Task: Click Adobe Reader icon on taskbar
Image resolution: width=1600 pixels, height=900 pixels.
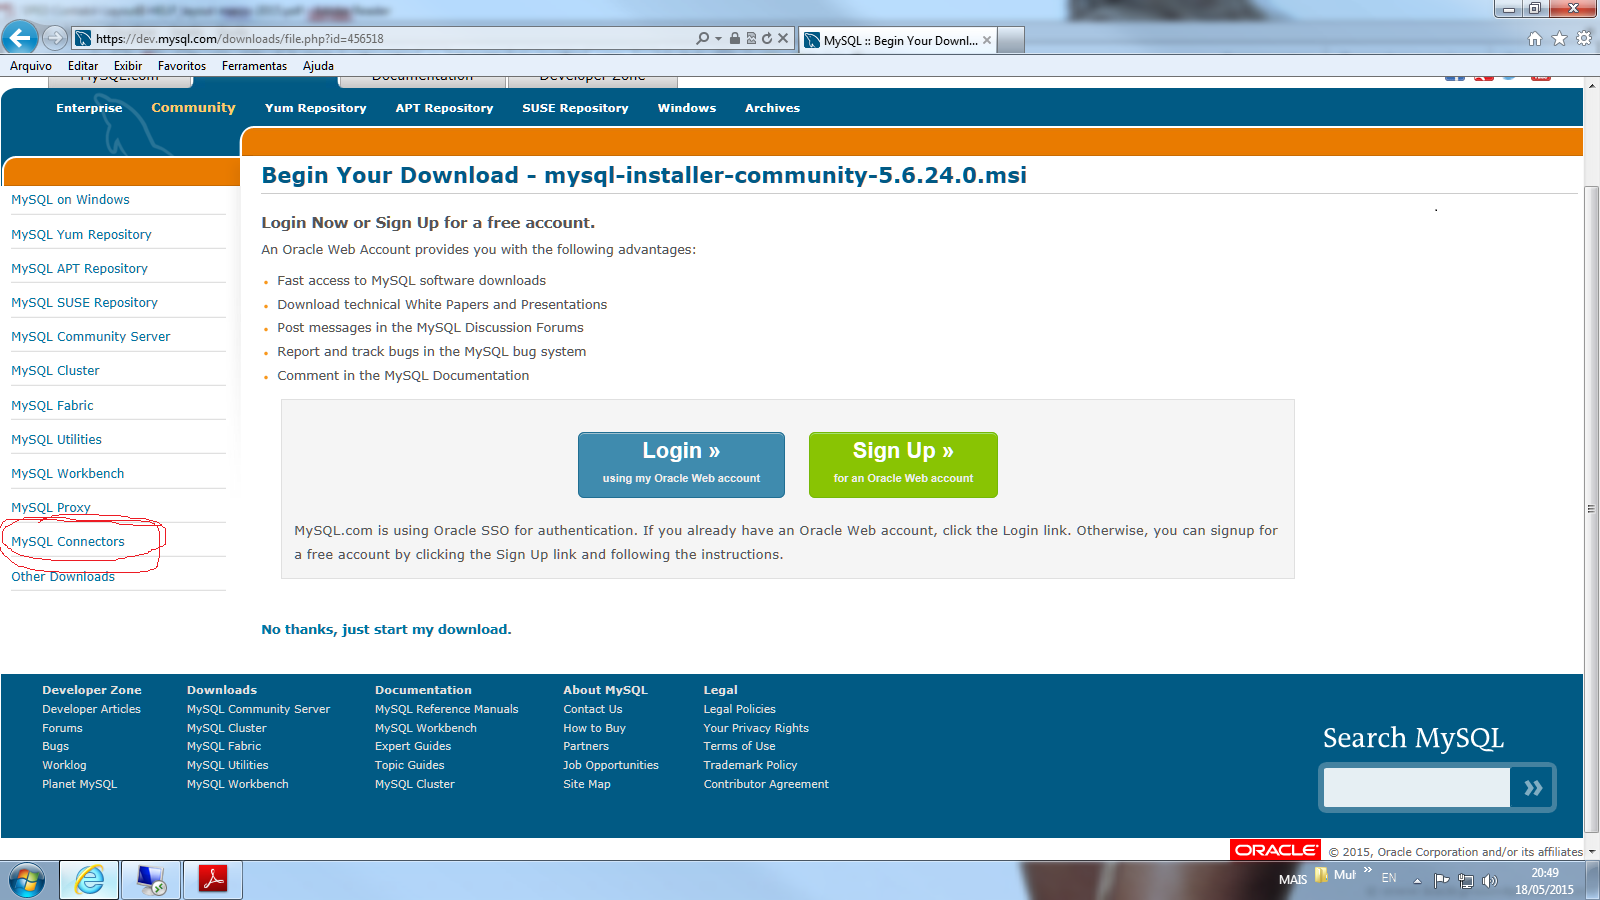Action: (213, 880)
